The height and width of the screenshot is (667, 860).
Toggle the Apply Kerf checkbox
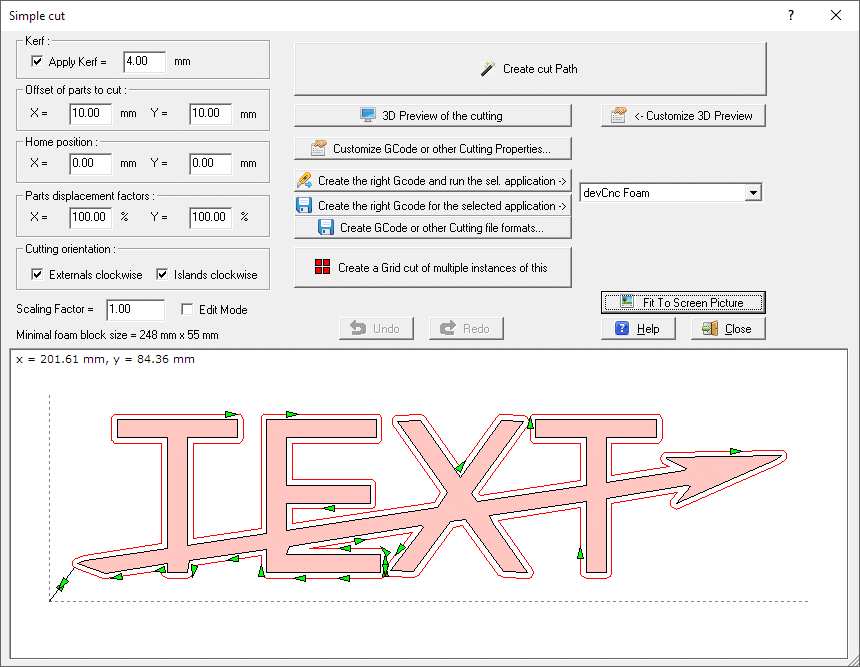coord(37,61)
